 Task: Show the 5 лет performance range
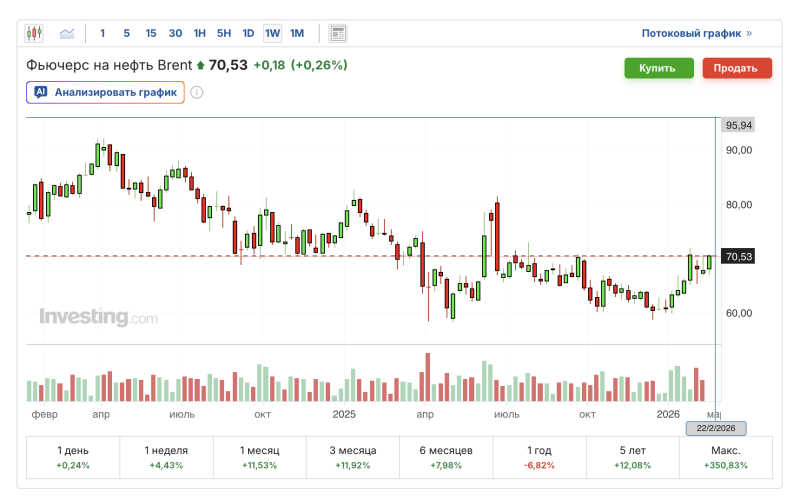(632, 457)
